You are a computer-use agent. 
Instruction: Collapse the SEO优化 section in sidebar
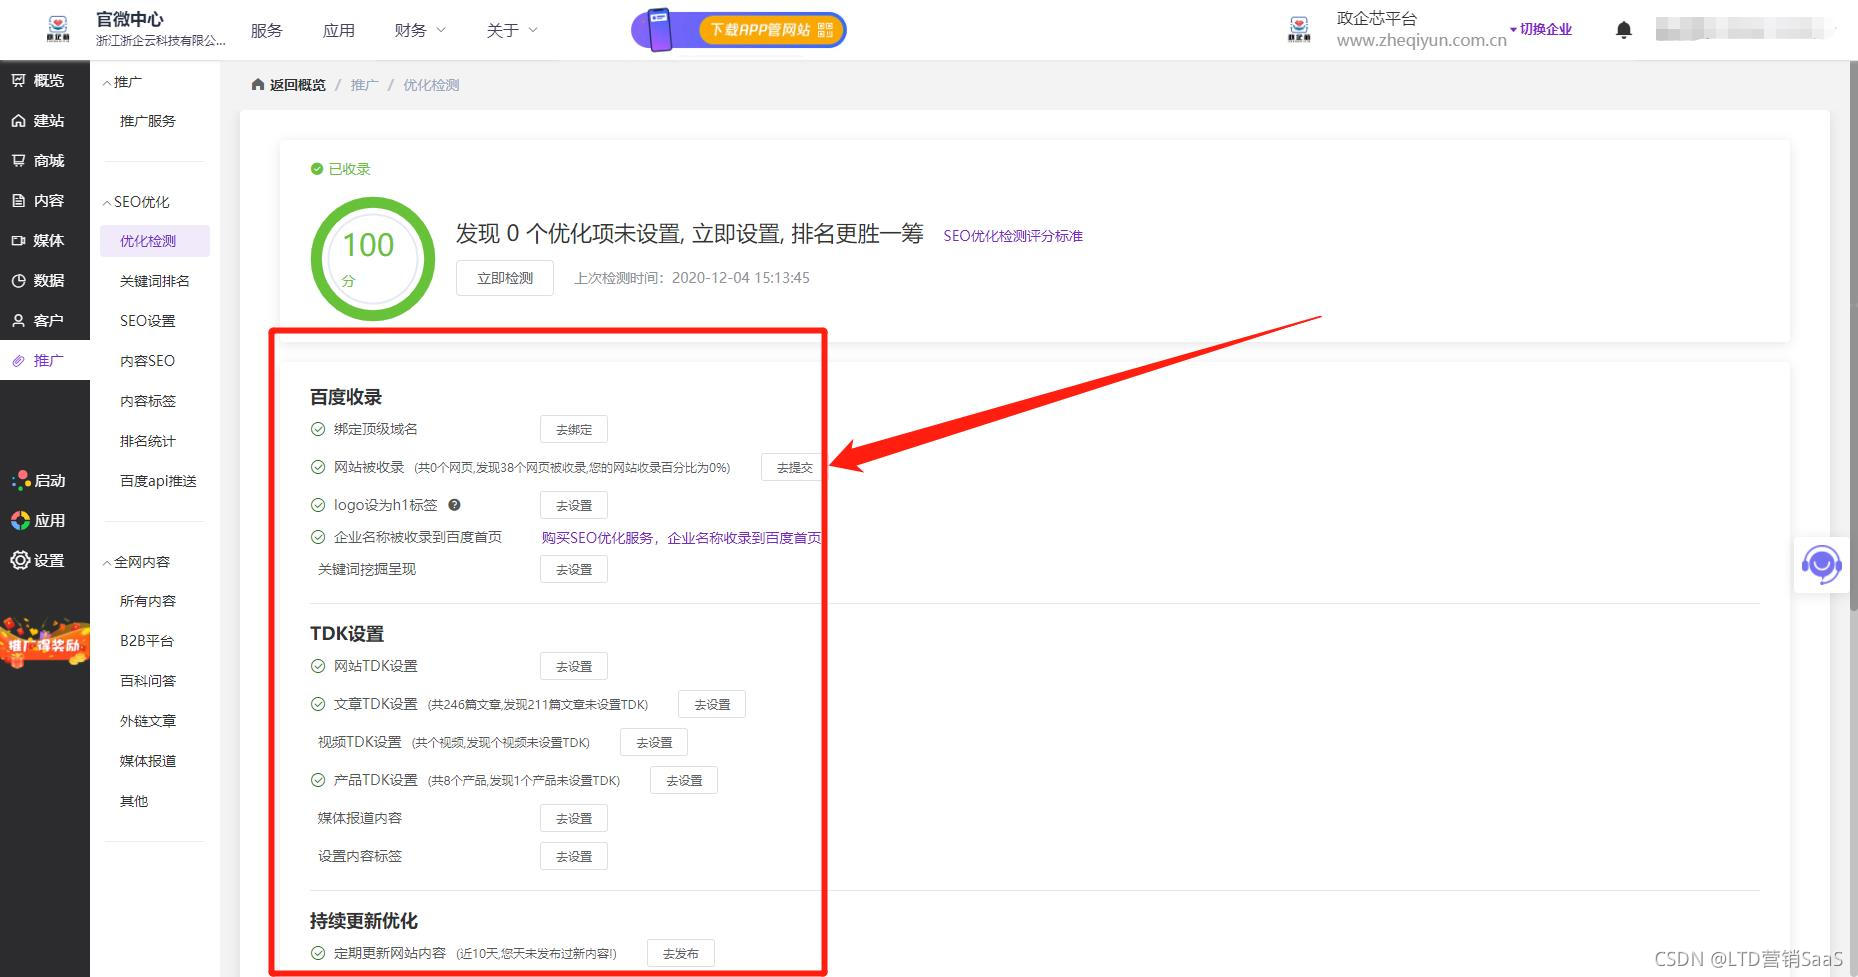(x=135, y=201)
